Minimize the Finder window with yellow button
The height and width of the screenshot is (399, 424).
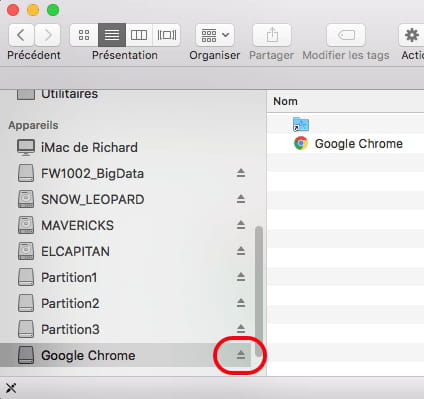pyautogui.click(x=33, y=10)
